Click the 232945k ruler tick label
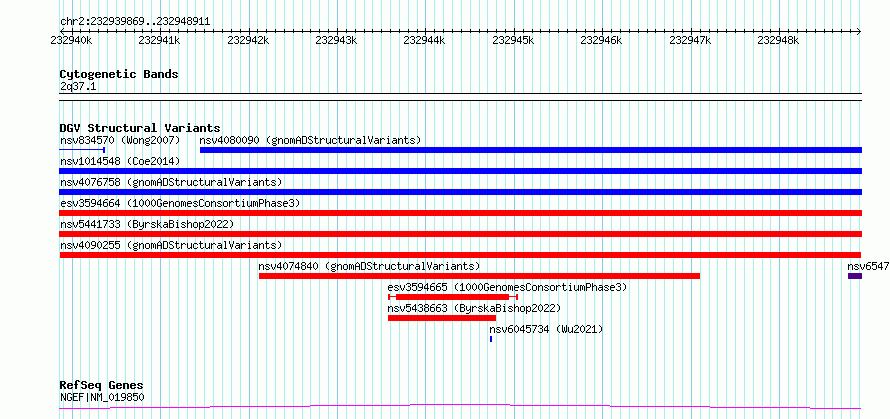Viewport: 890px width, 419px height. click(514, 40)
